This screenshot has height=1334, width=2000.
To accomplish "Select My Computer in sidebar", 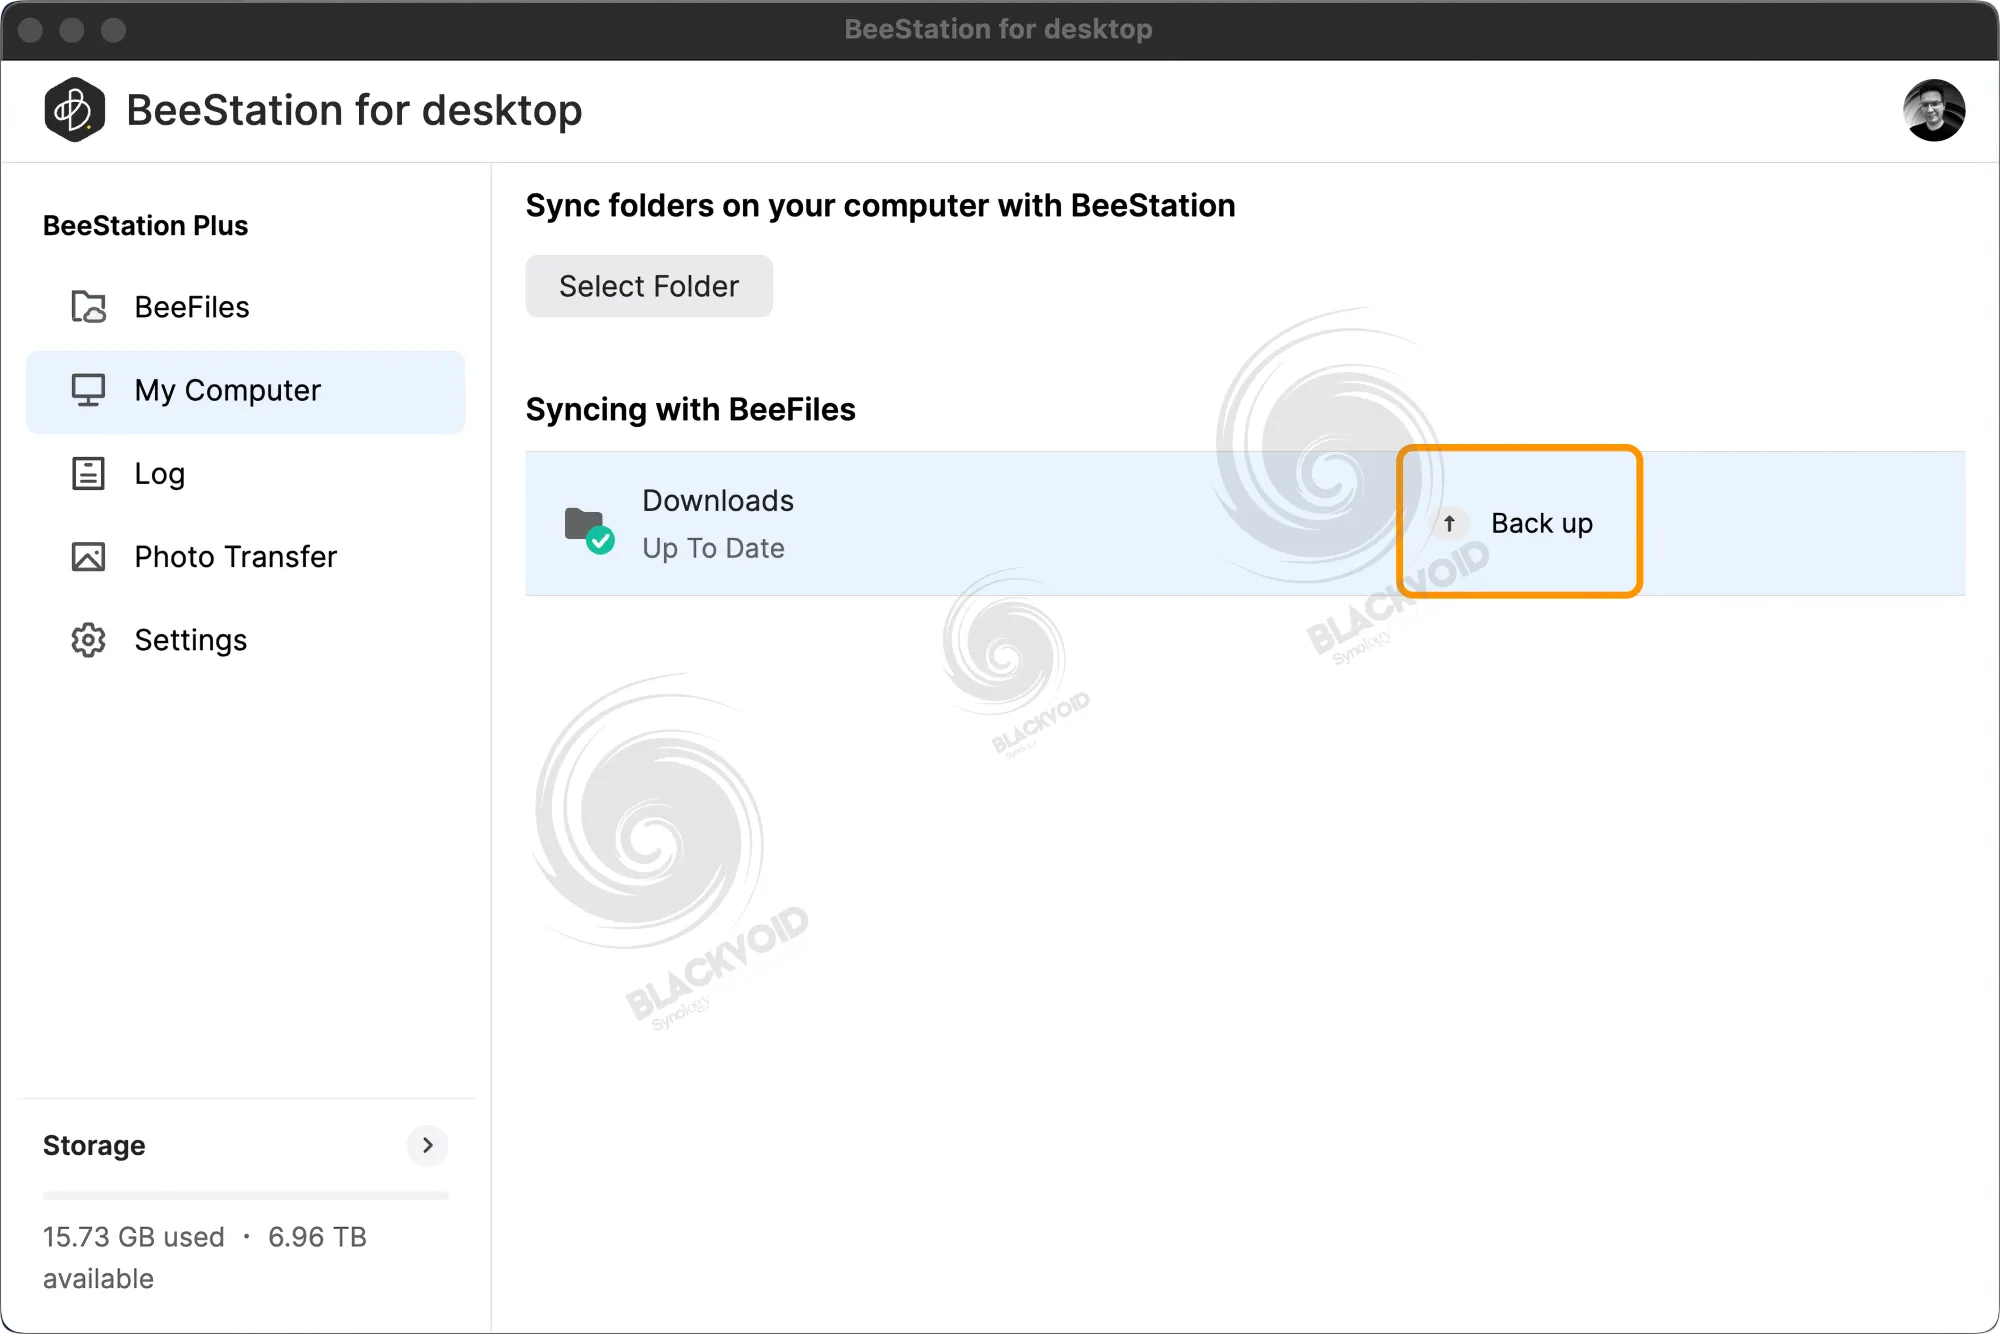I will (245, 391).
